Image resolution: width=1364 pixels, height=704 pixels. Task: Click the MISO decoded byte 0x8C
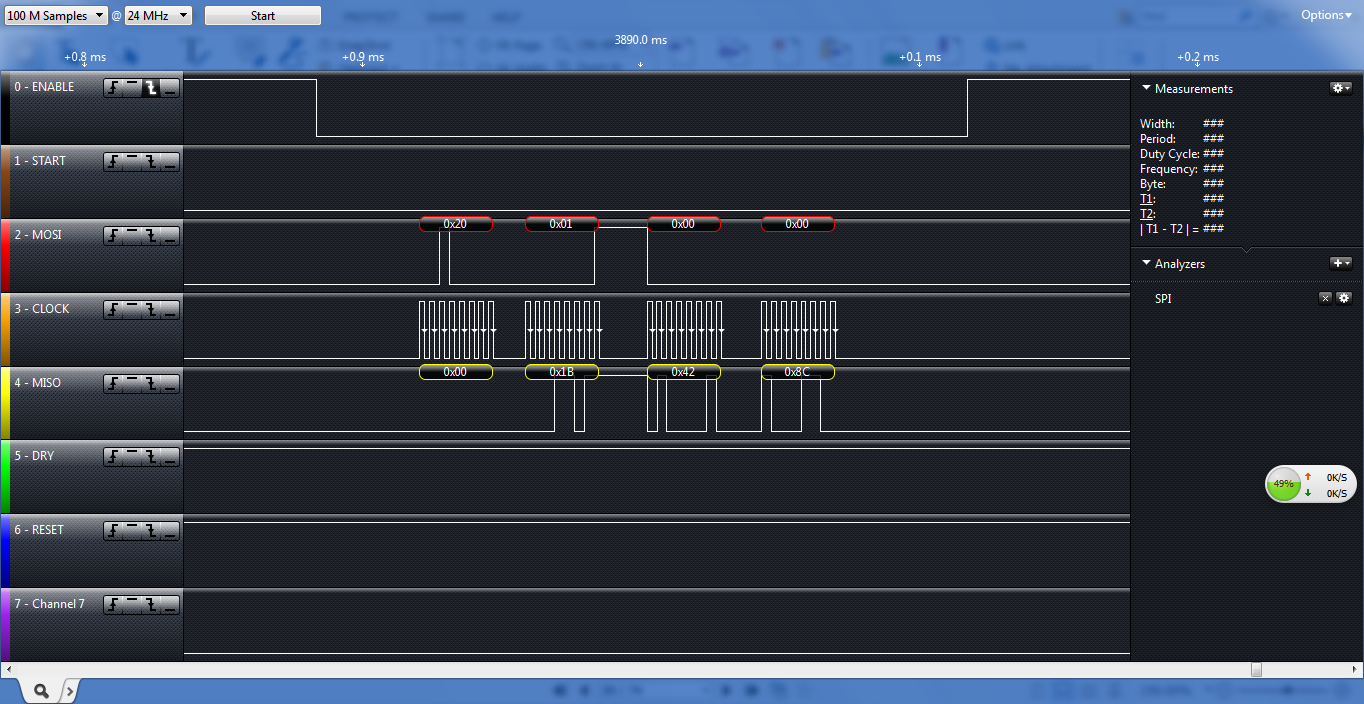tap(798, 372)
